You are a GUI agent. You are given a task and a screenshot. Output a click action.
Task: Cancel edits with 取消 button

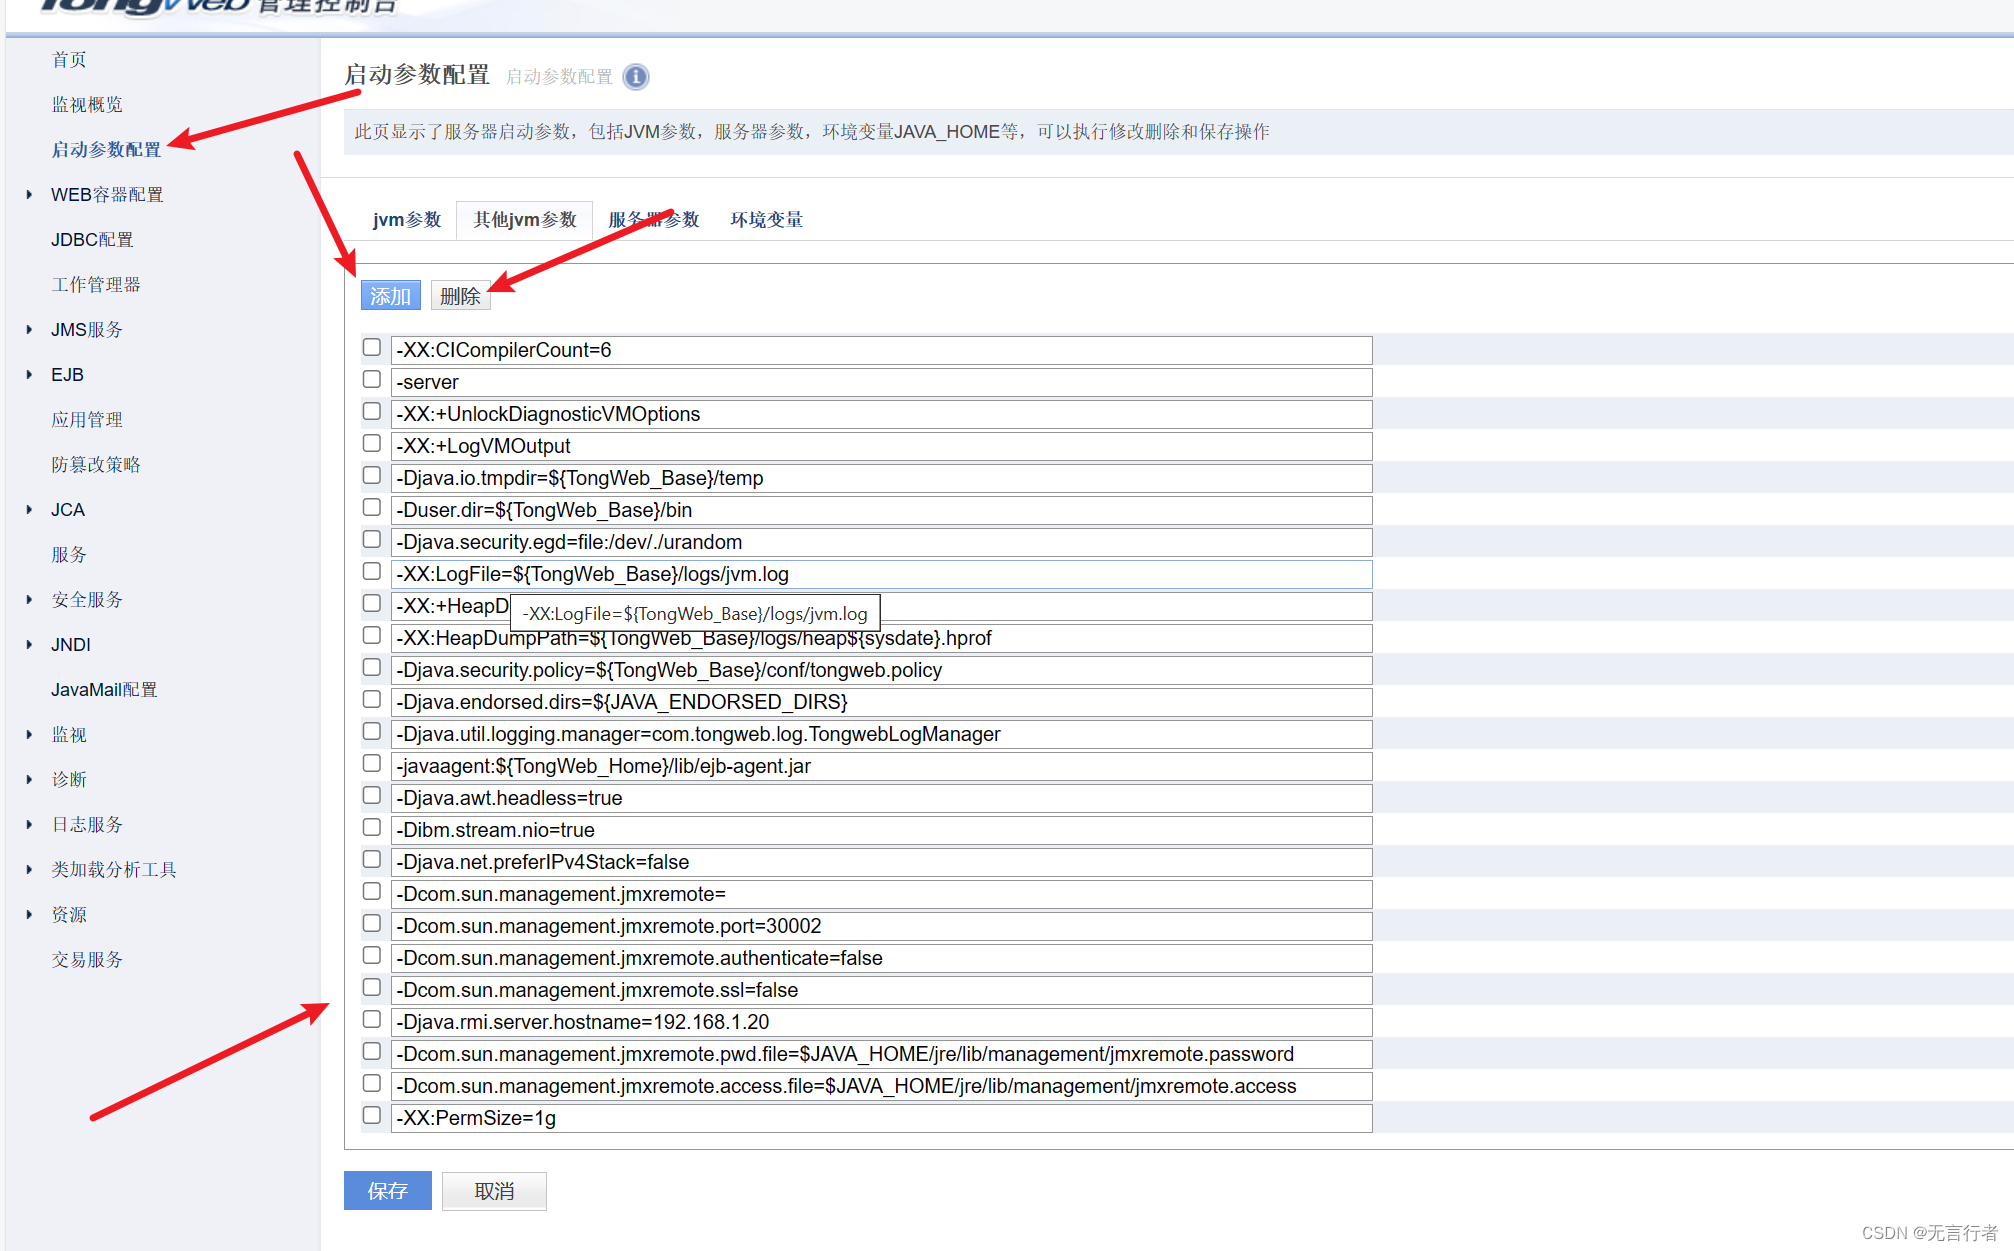tap(494, 1191)
